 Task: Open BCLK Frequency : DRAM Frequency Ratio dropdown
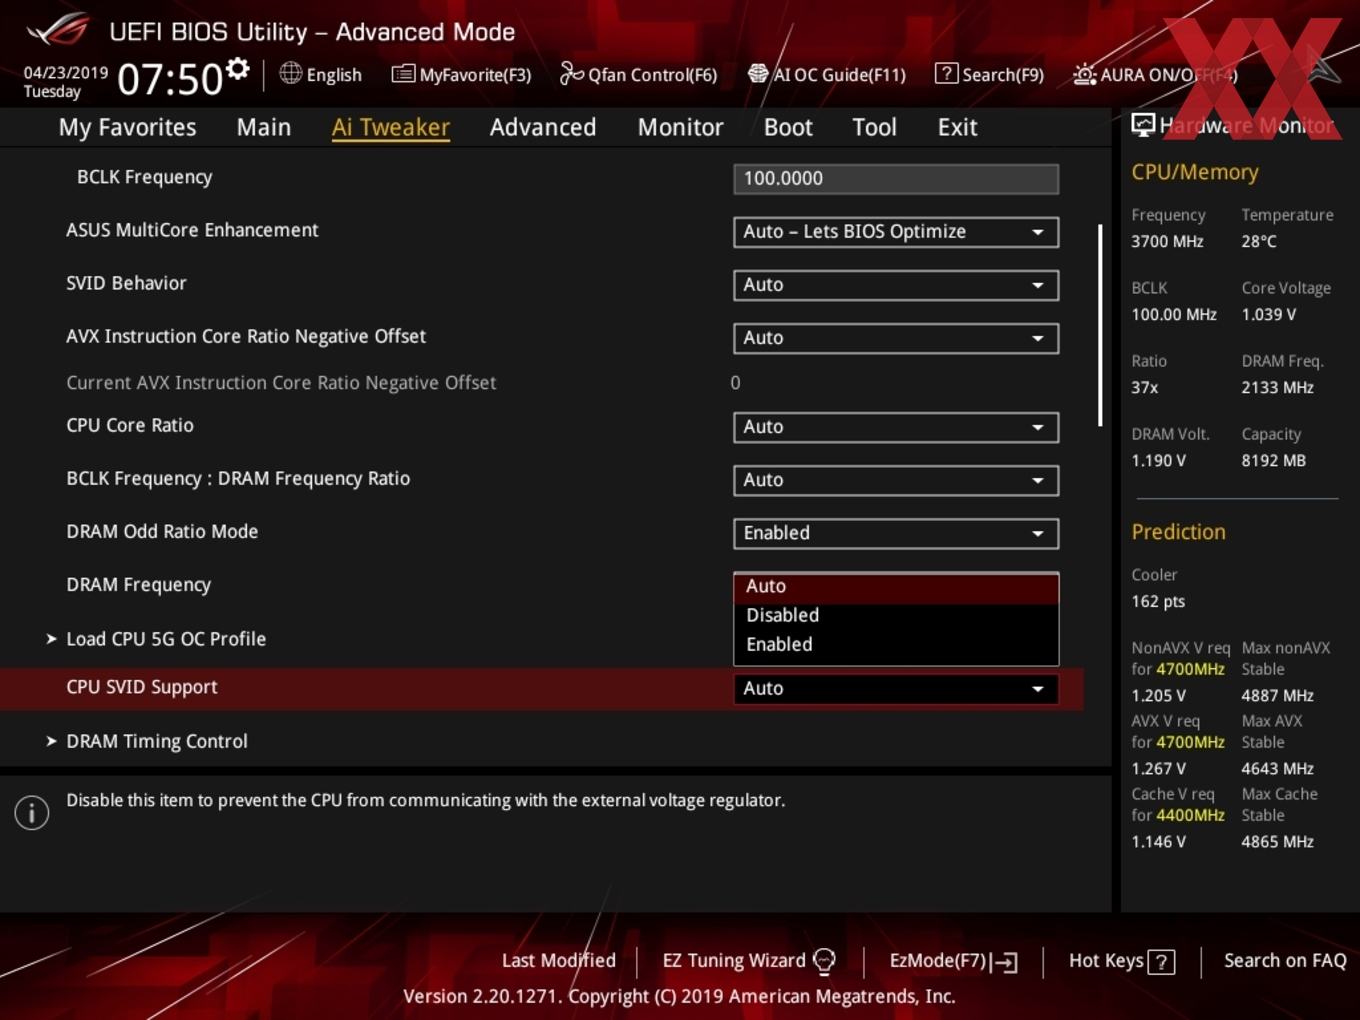coord(896,480)
